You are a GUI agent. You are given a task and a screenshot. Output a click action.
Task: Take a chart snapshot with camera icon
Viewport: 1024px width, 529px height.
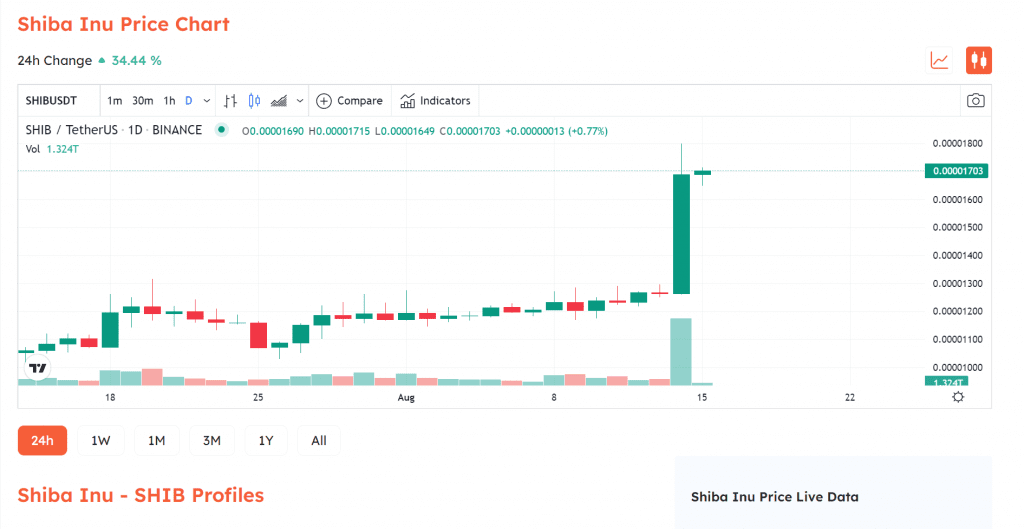(976, 101)
